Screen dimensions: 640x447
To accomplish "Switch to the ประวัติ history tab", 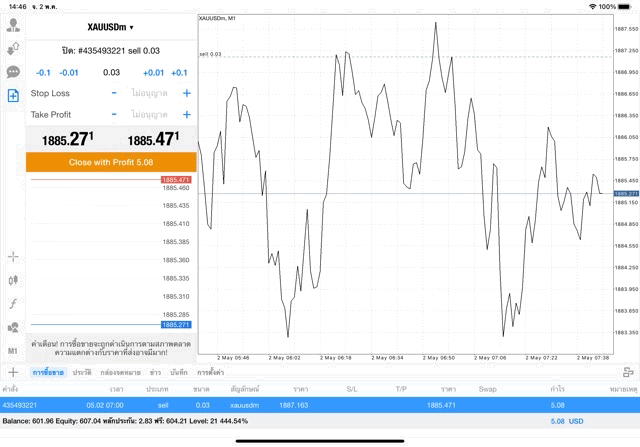I will 81,372.
